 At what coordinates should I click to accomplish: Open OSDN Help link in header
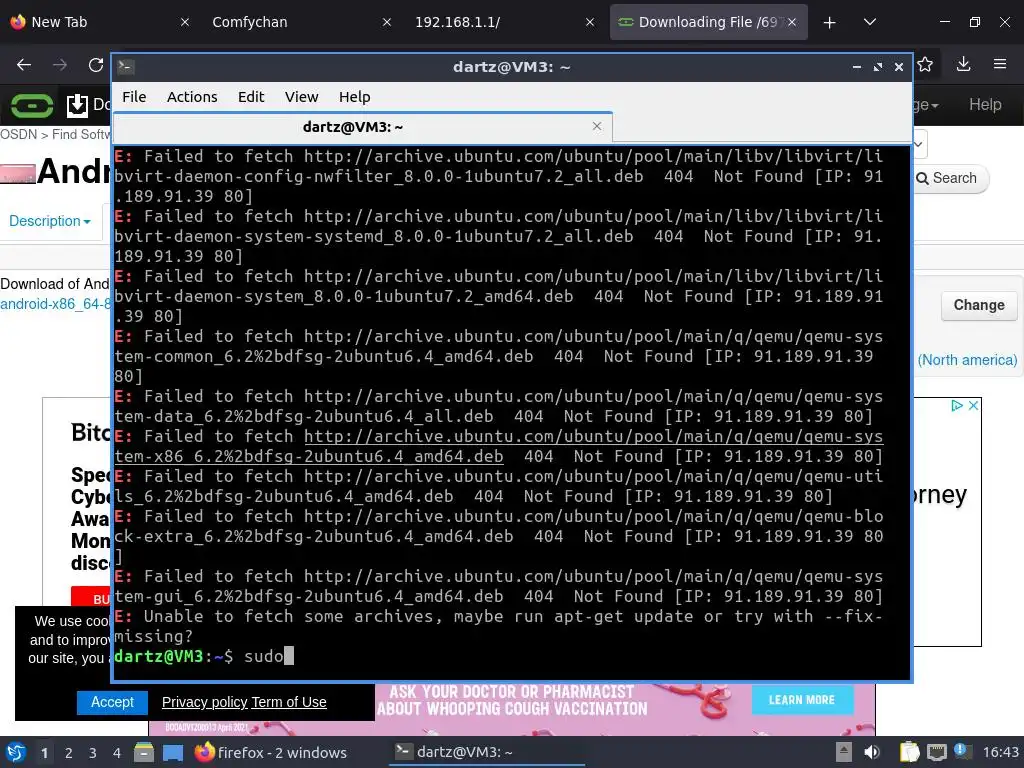[985, 104]
